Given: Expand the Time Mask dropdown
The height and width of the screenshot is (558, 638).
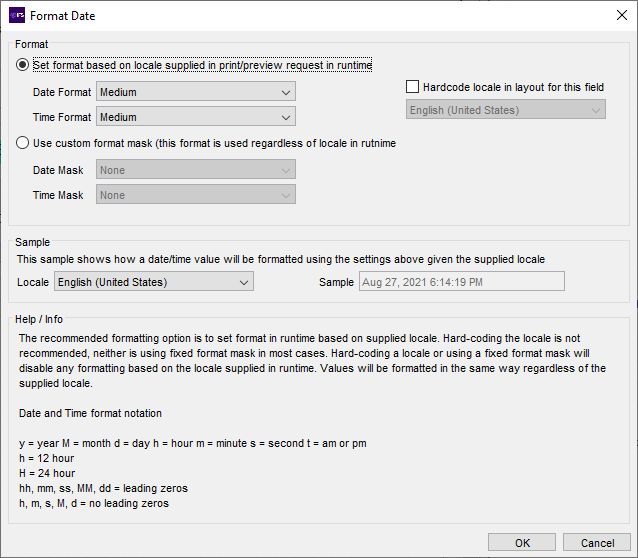Looking at the screenshot, I should point(196,195).
